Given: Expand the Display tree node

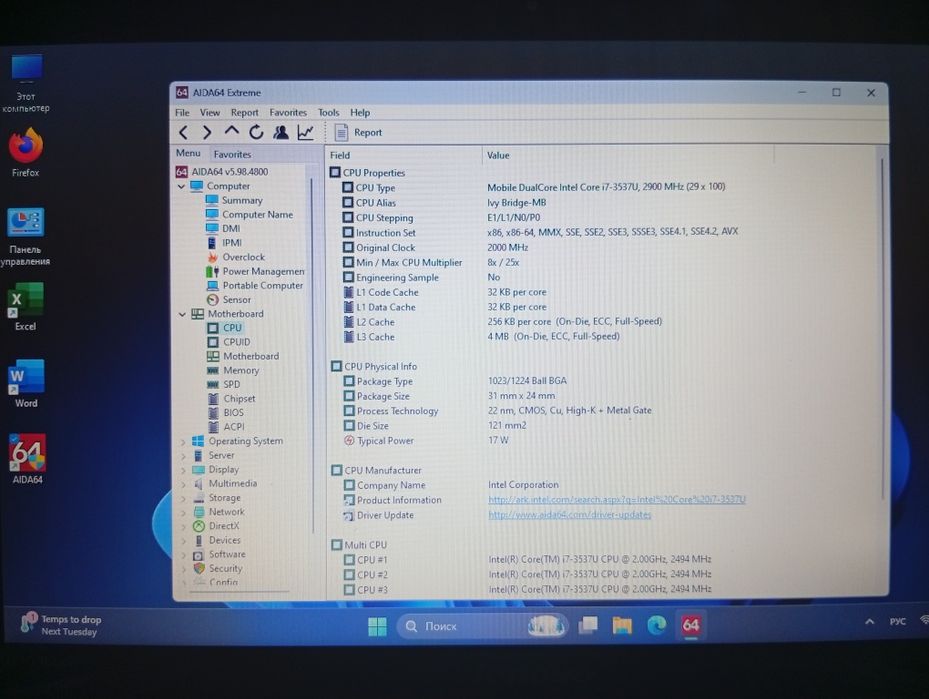Looking at the screenshot, I should (183, 471).
